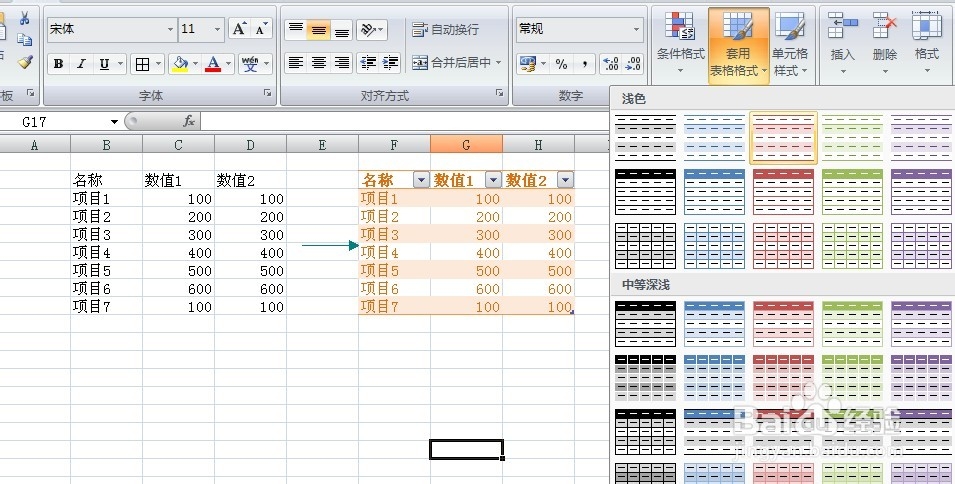Toggle bold formatting

coord(58,63)
